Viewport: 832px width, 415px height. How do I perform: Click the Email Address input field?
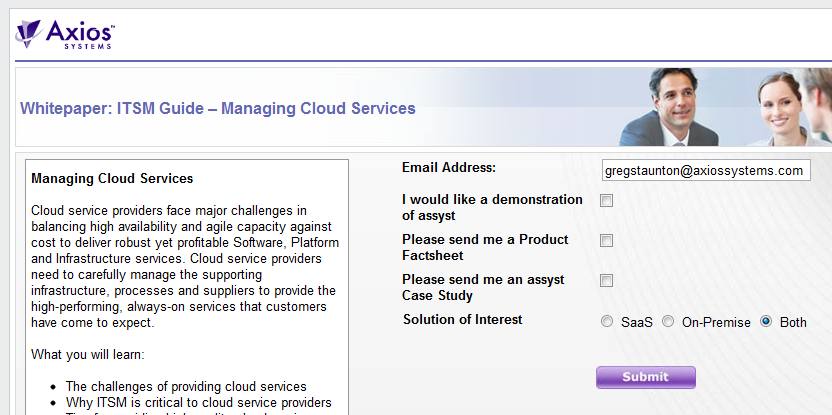[x=706, y=170]
